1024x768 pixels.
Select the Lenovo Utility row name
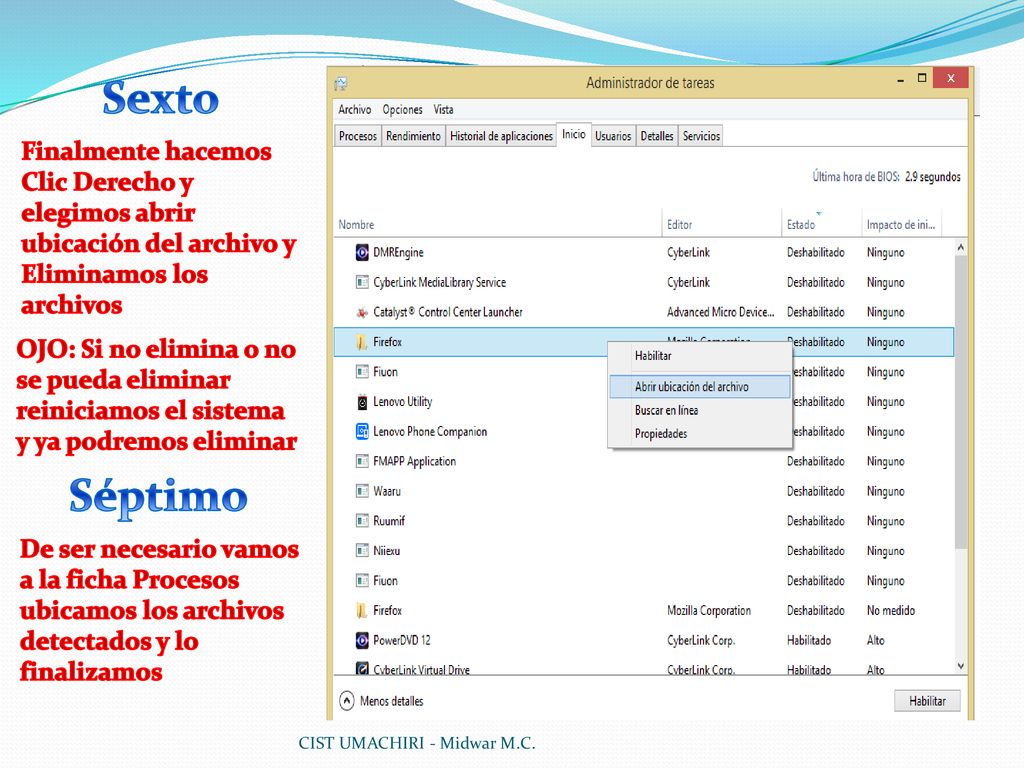tap(402, 402)
